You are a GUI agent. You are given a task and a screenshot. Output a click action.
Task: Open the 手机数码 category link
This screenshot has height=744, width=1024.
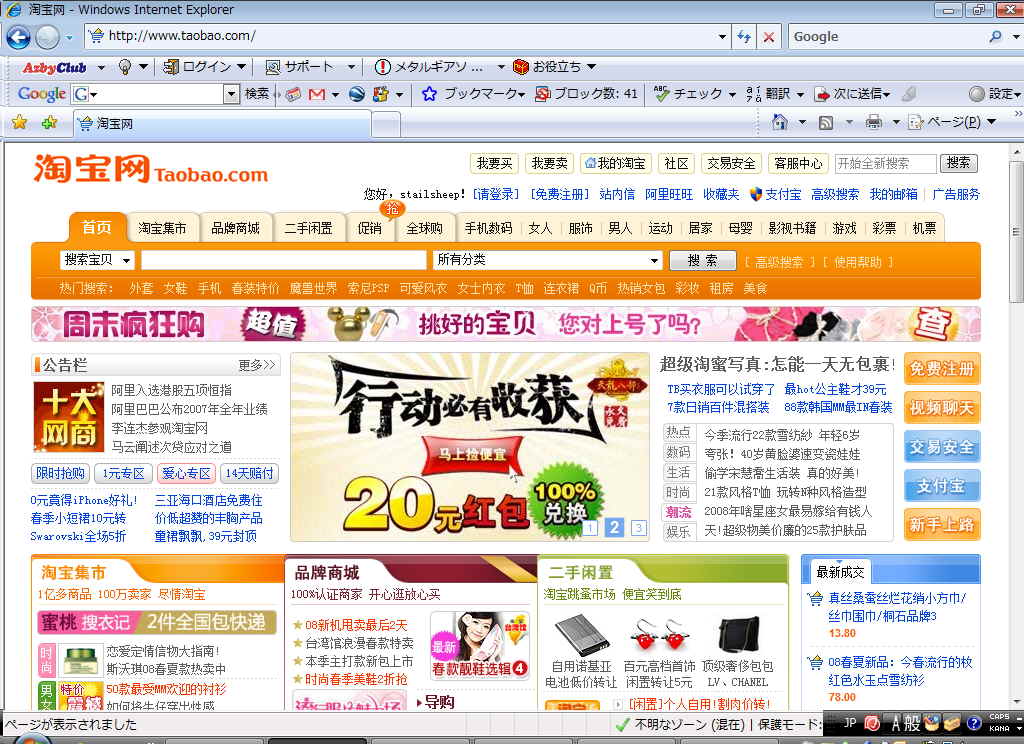(488, 228)
